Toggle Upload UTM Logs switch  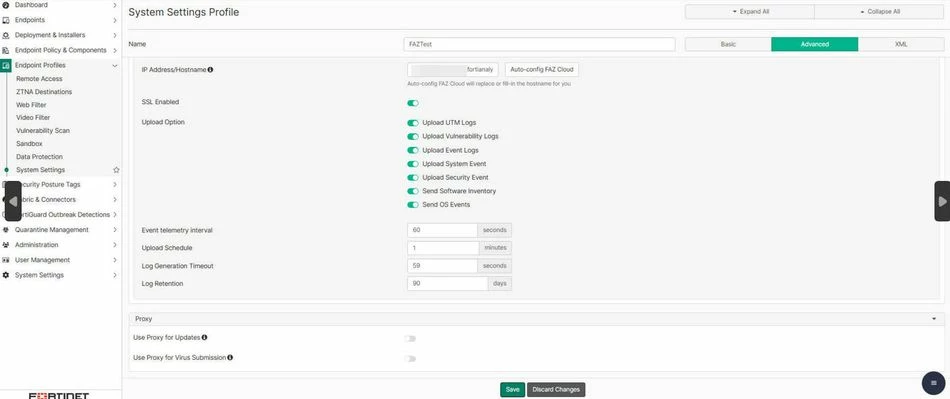point(413,123)
